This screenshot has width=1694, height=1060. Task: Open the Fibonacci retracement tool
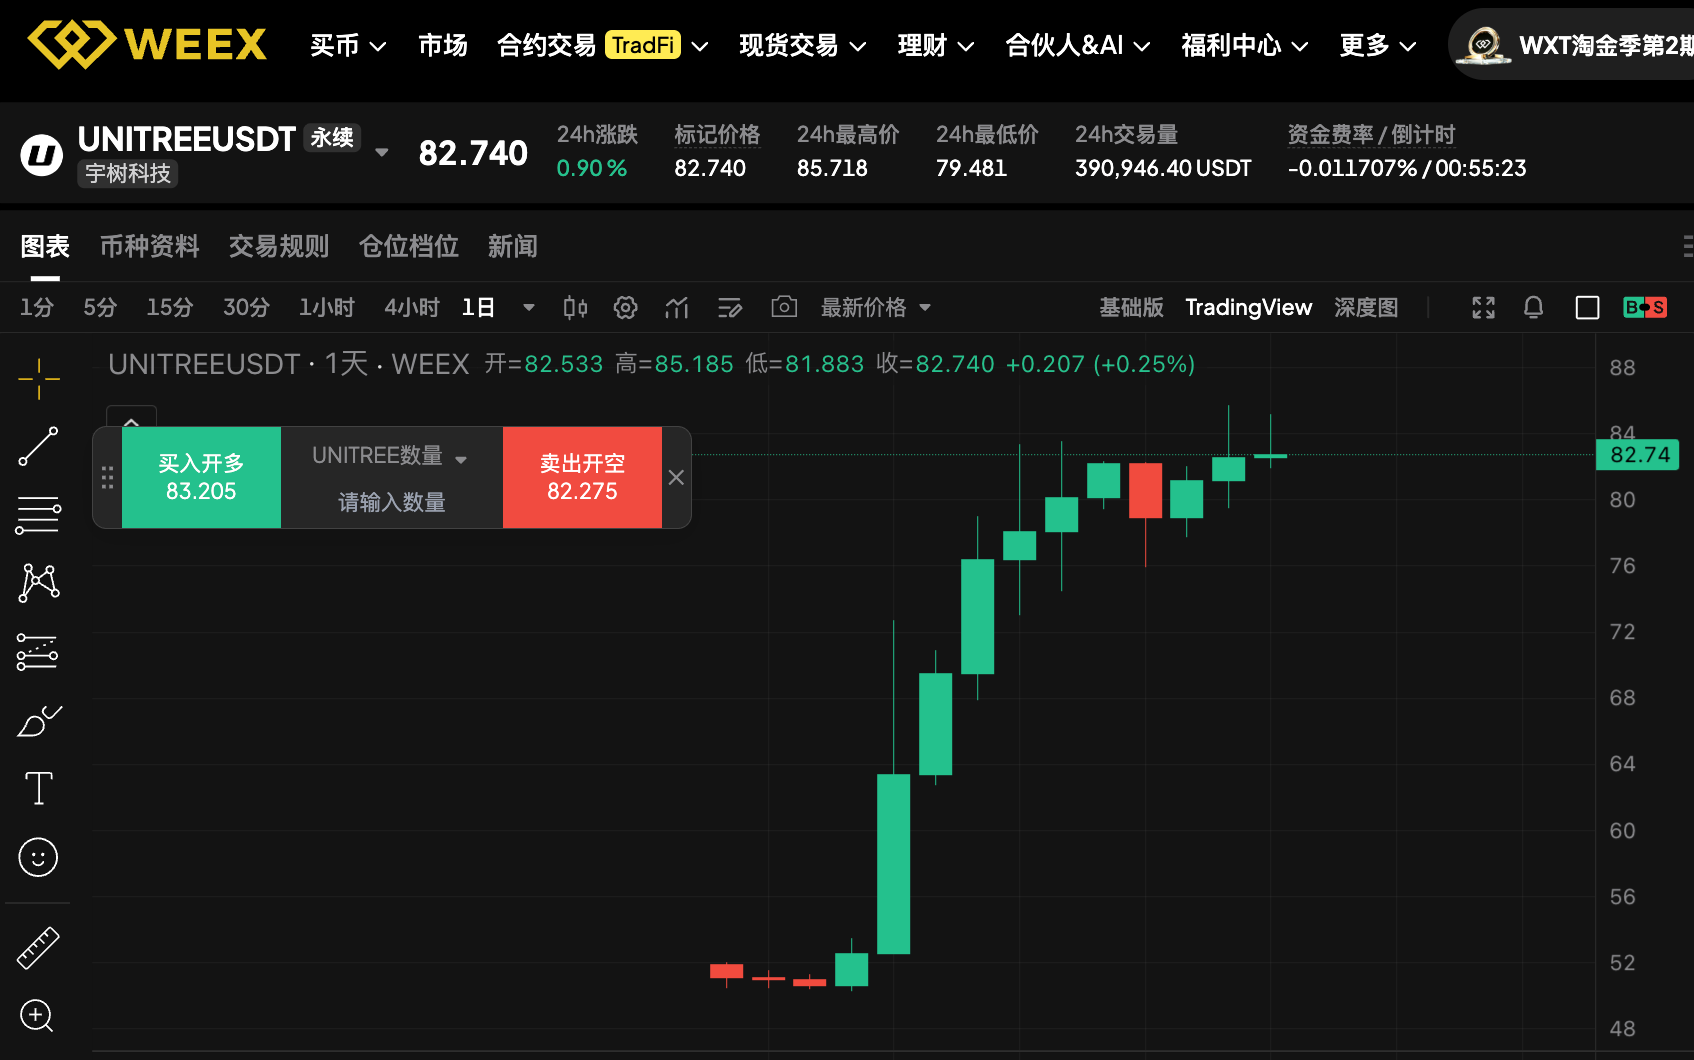click(39, 515)
